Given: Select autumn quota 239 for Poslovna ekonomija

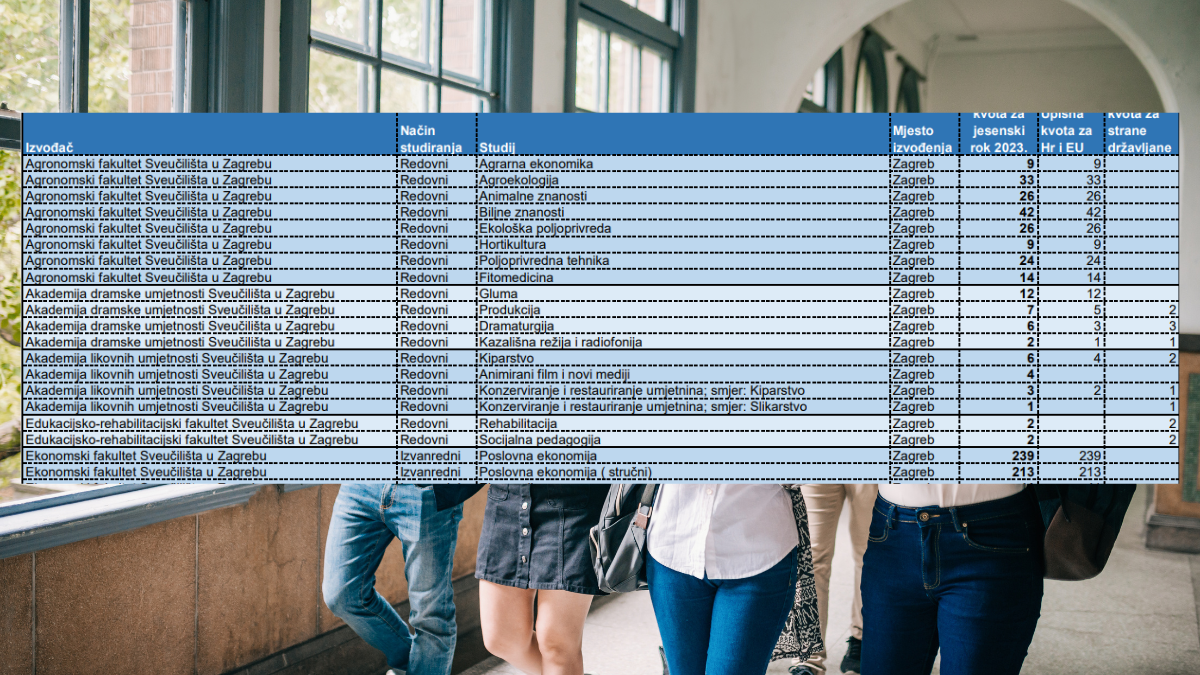Looking at the screenshot, I should (999, 455).
